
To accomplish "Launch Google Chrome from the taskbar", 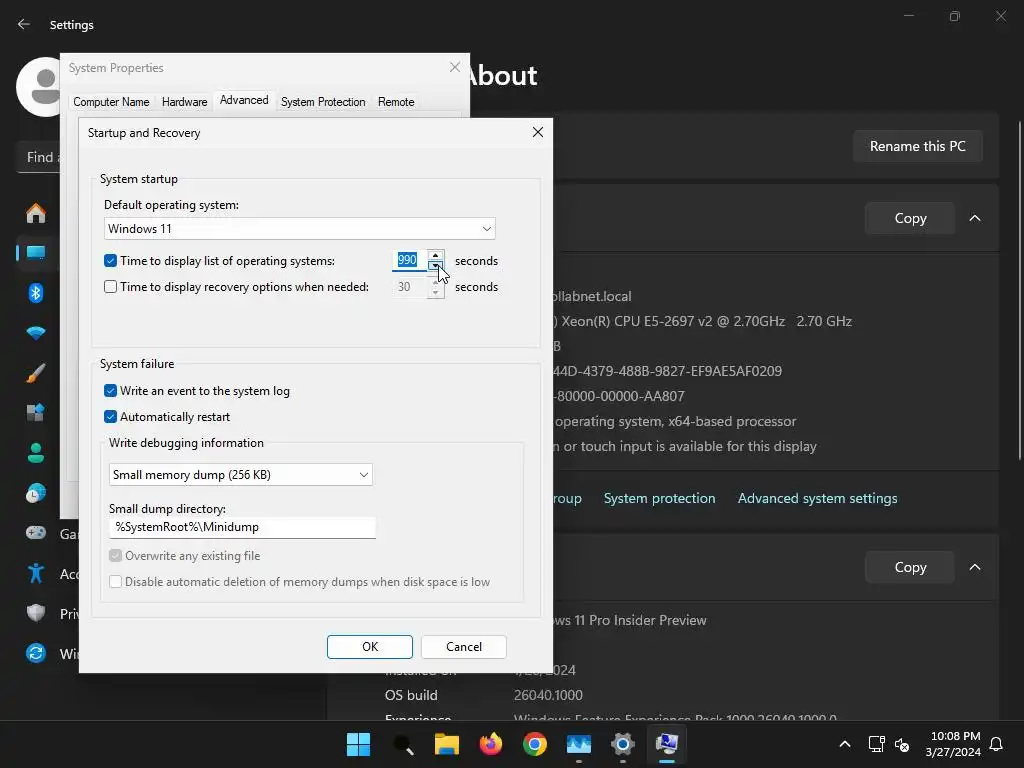I will click(x=535, y=744).
